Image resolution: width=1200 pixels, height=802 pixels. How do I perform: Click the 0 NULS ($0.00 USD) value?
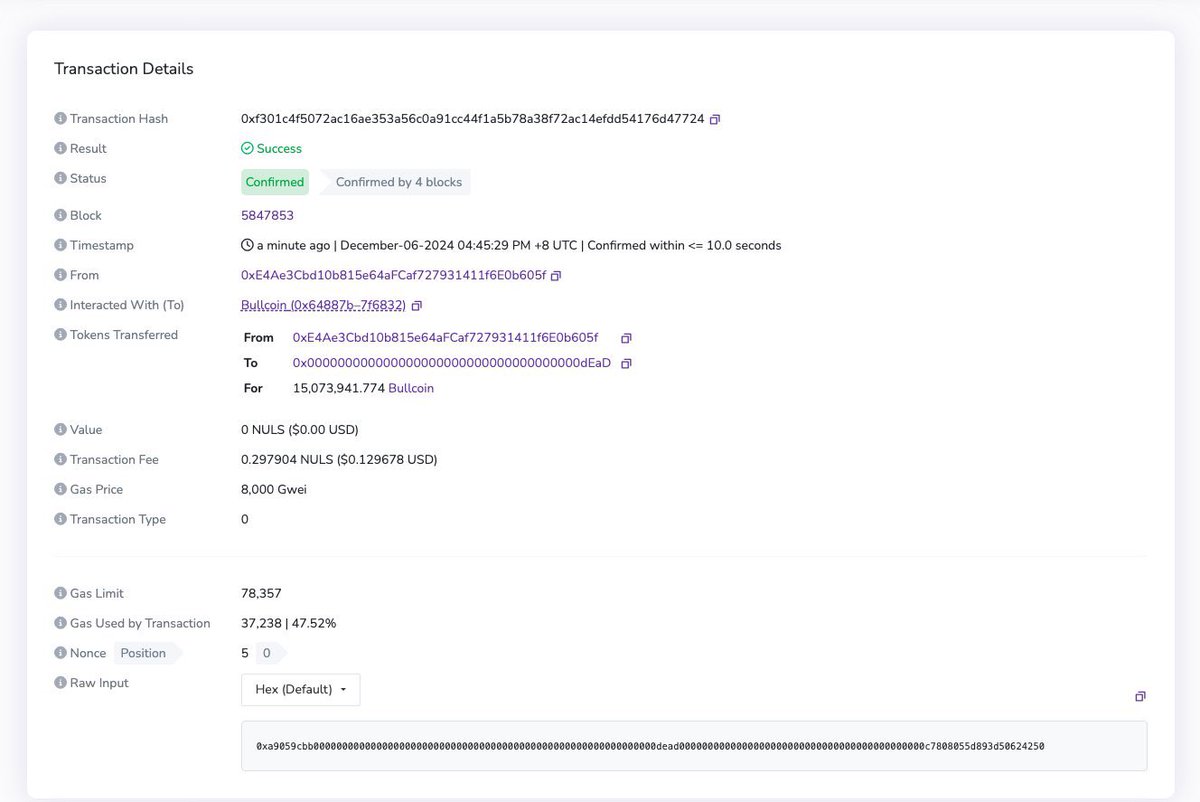click(x=300, y=430)
